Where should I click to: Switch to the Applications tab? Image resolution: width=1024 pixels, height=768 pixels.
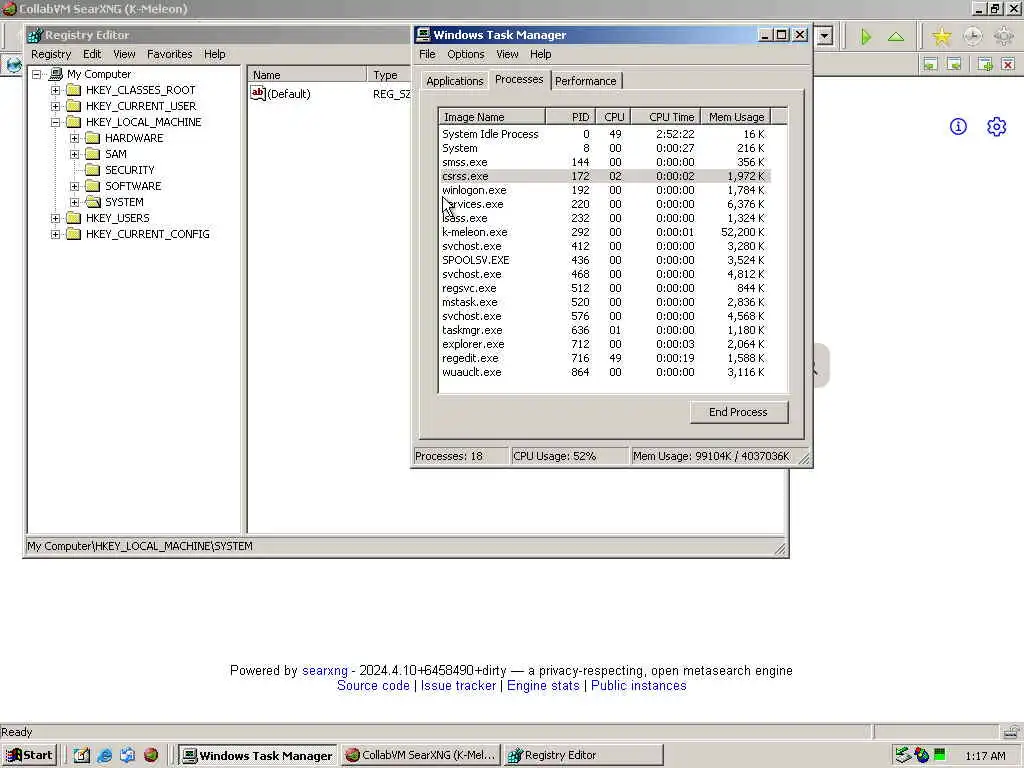[x=455, y=81]
